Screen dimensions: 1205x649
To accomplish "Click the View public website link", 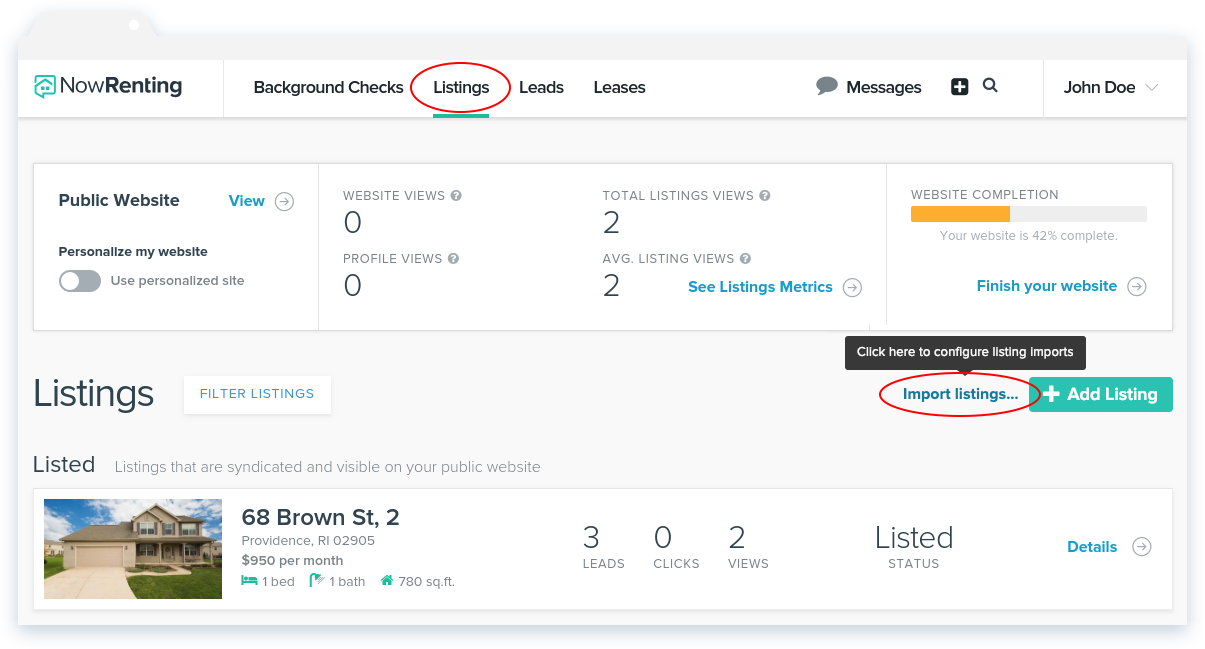I will point(247,201).
